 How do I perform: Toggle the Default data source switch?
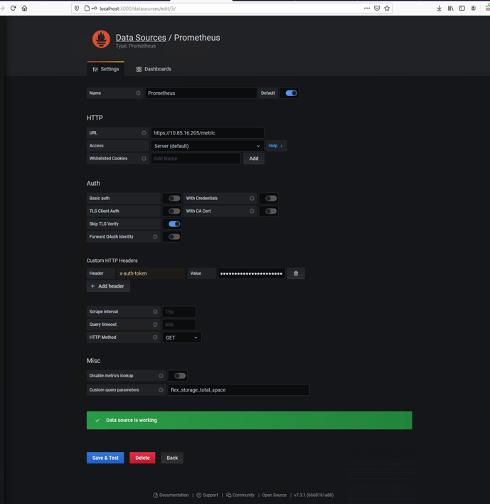pos(291,93)
